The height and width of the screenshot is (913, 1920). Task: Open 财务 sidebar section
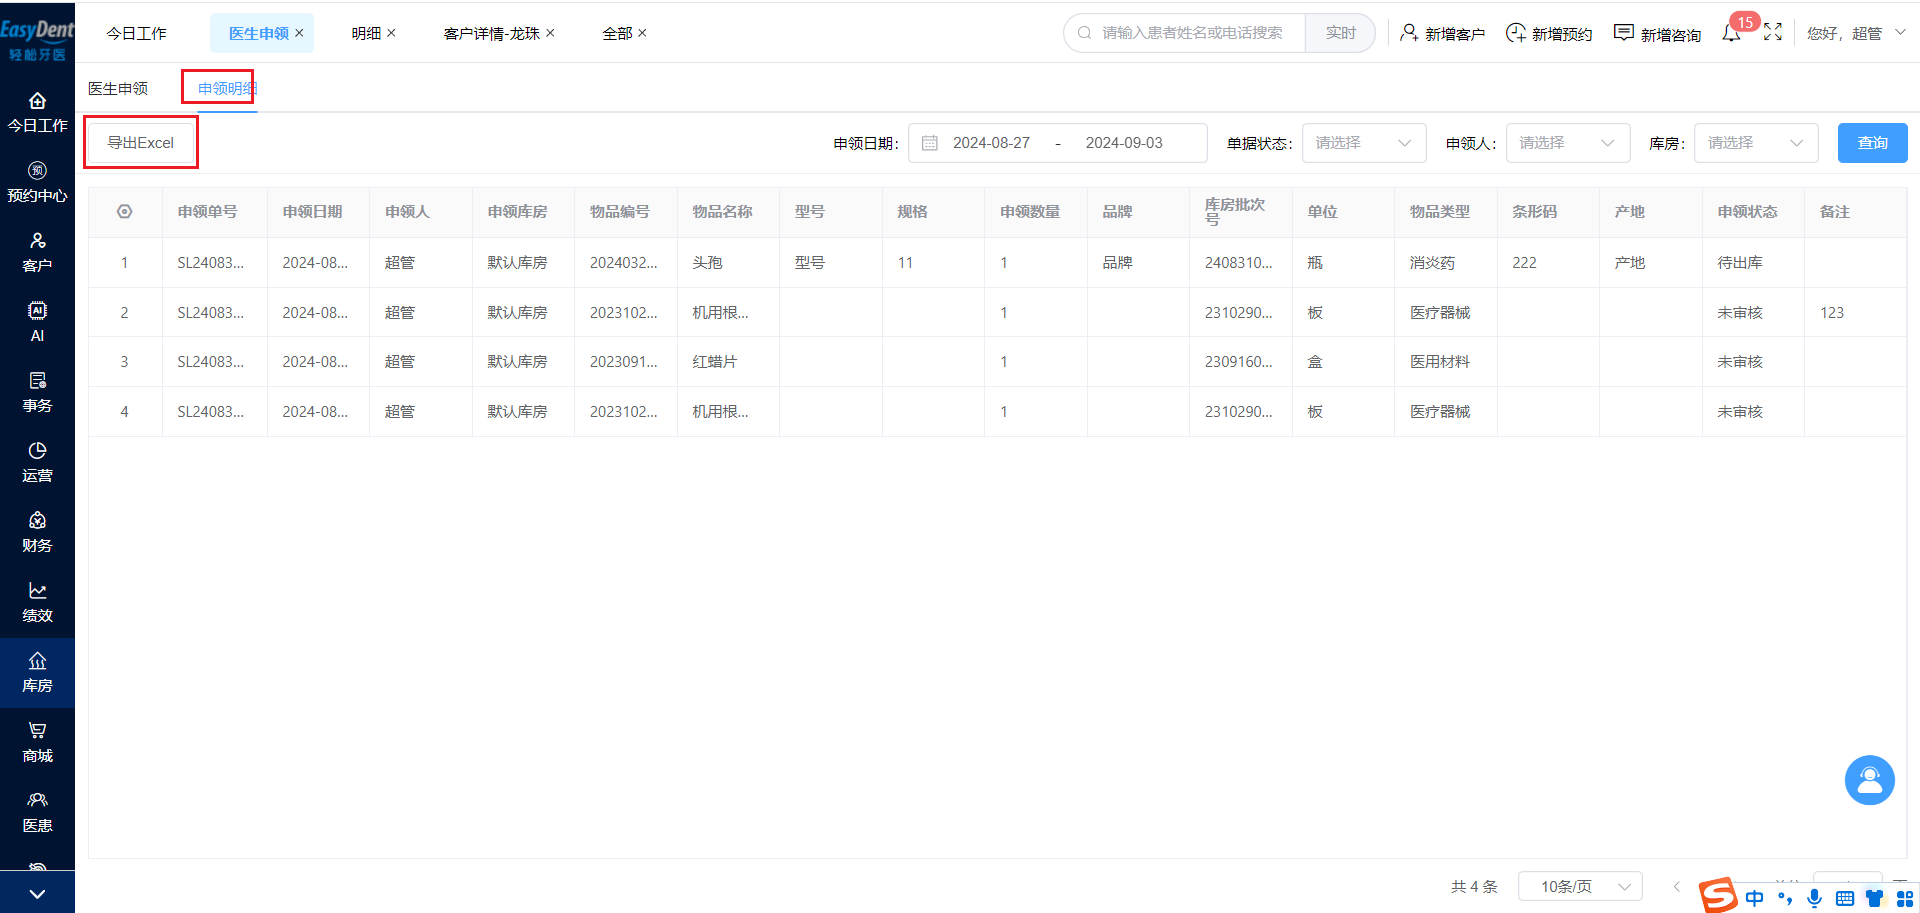[37, 532]
